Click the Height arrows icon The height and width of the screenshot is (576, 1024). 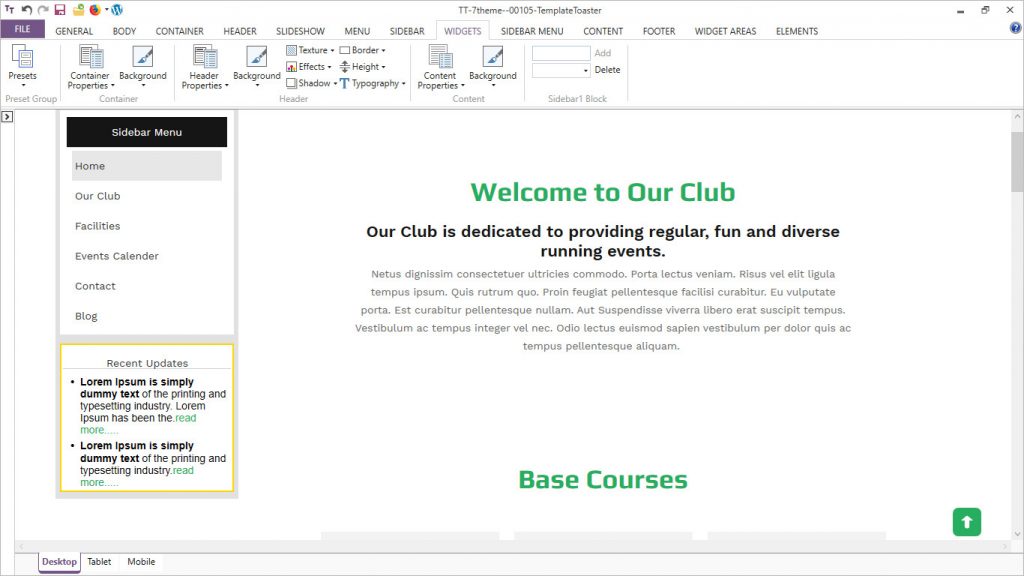(x=345, y=67)
